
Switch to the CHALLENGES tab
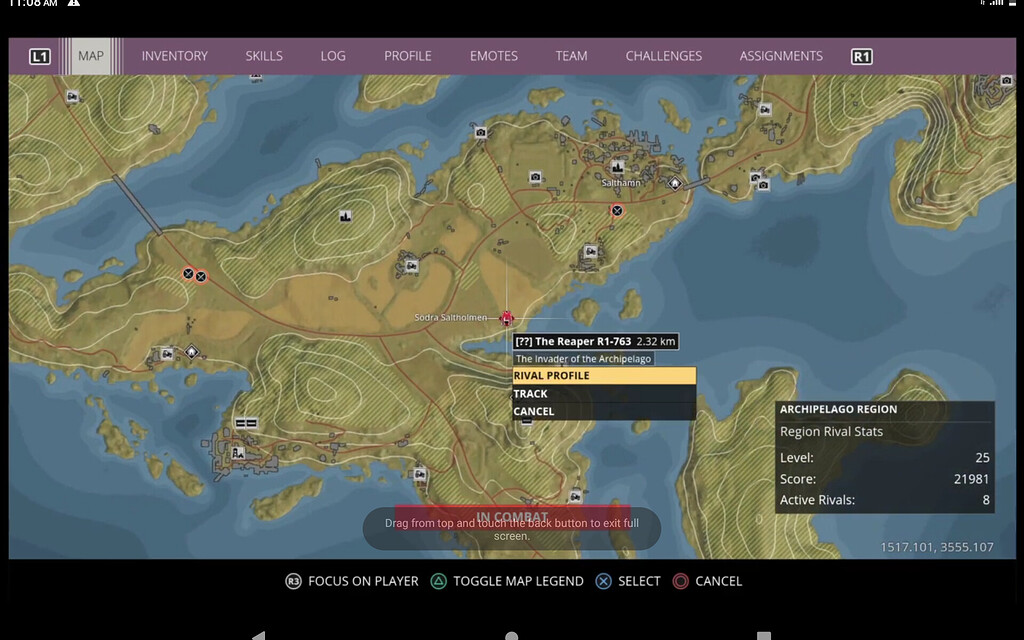pyautogui.click(x=663, y=56)
